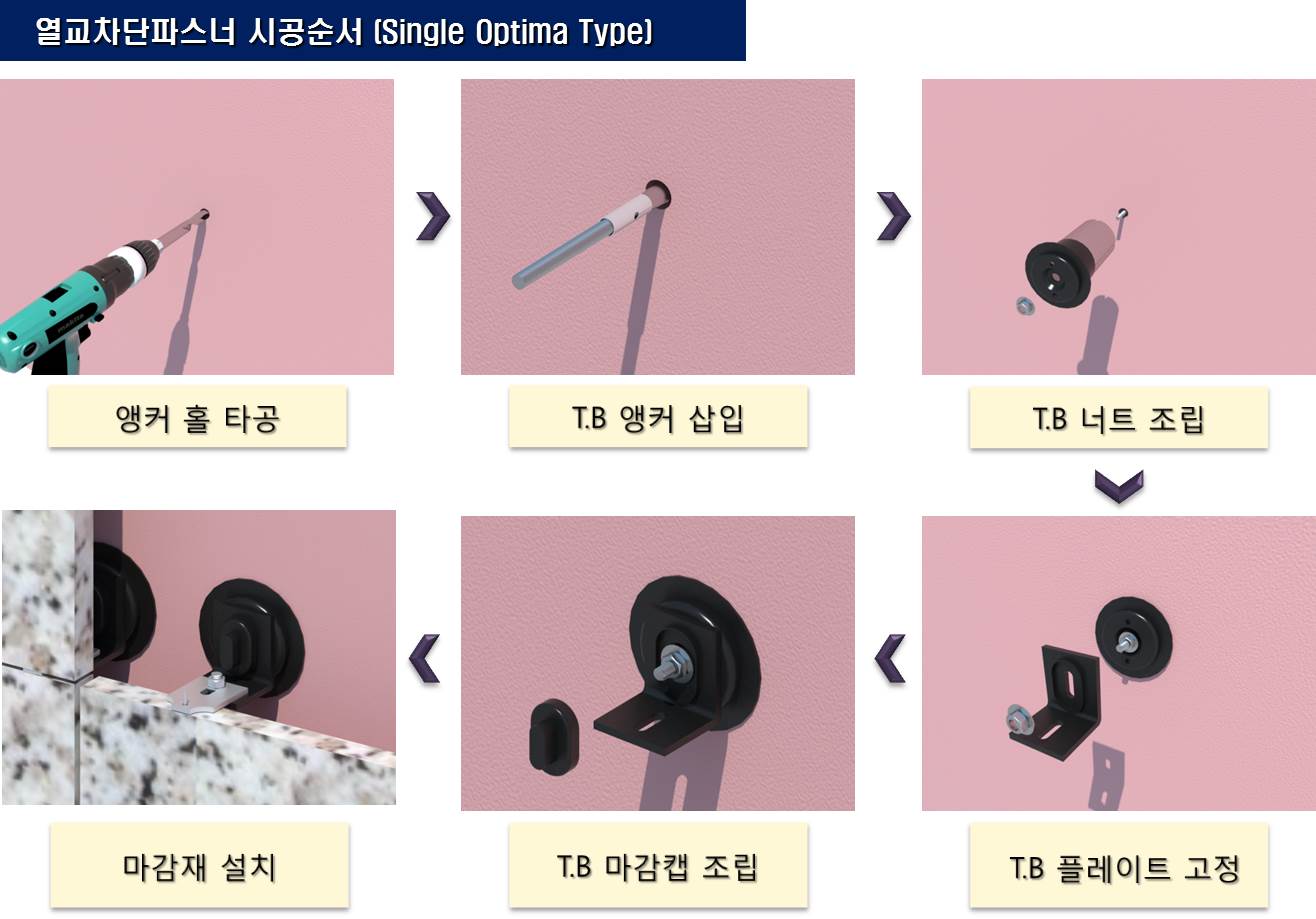
Task: Select the 열교차단파스너 시공순서 title banner
Action: (372, 30)
